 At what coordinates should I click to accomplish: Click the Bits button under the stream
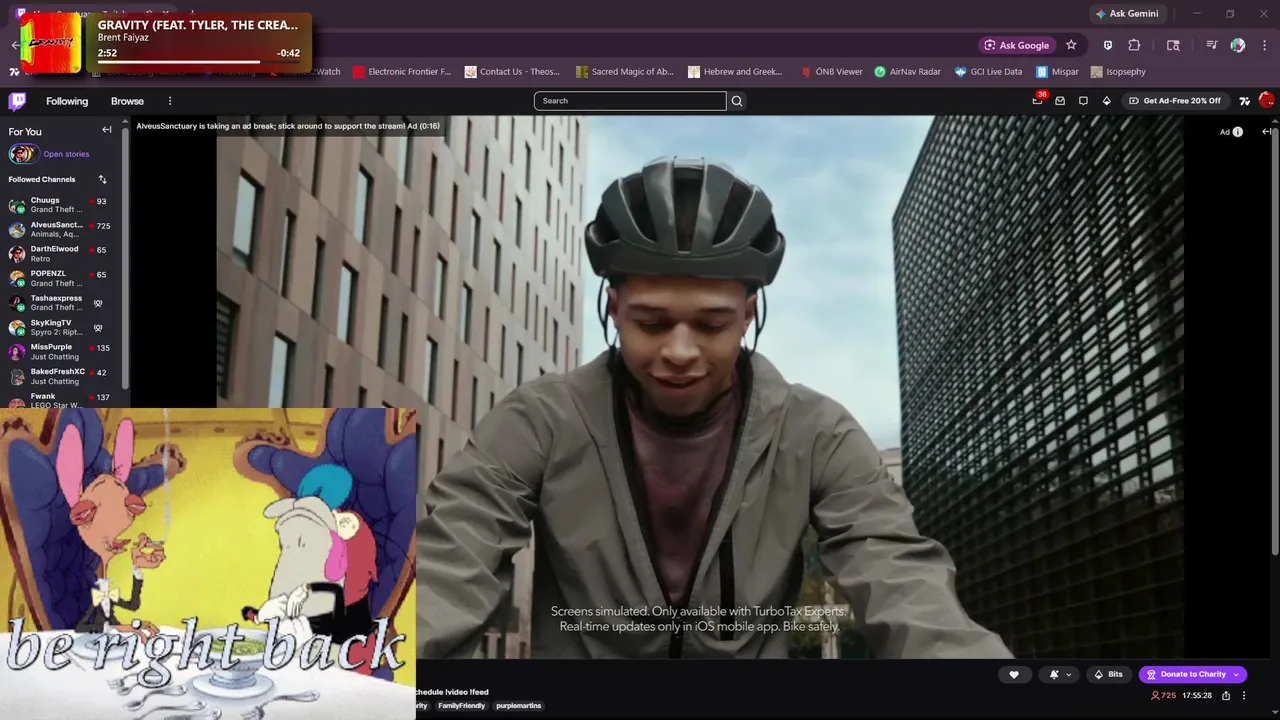(1108, 674)
